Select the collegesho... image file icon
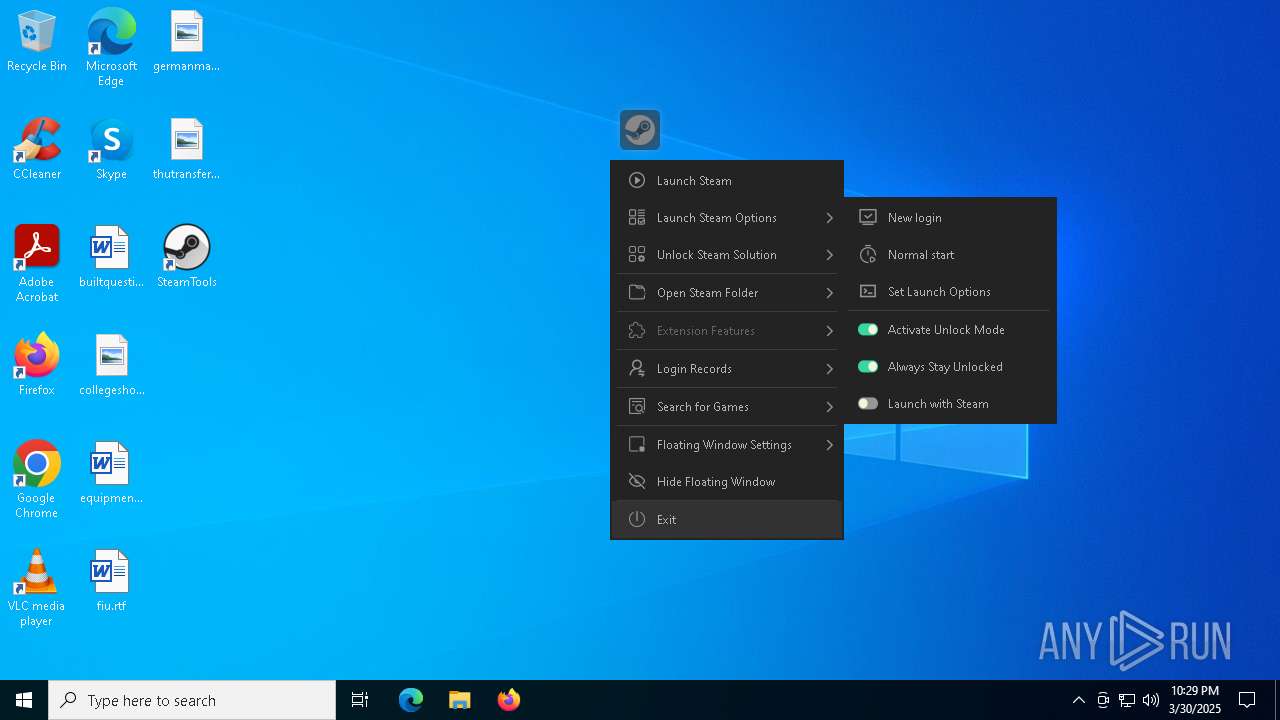 pos(111,364)
